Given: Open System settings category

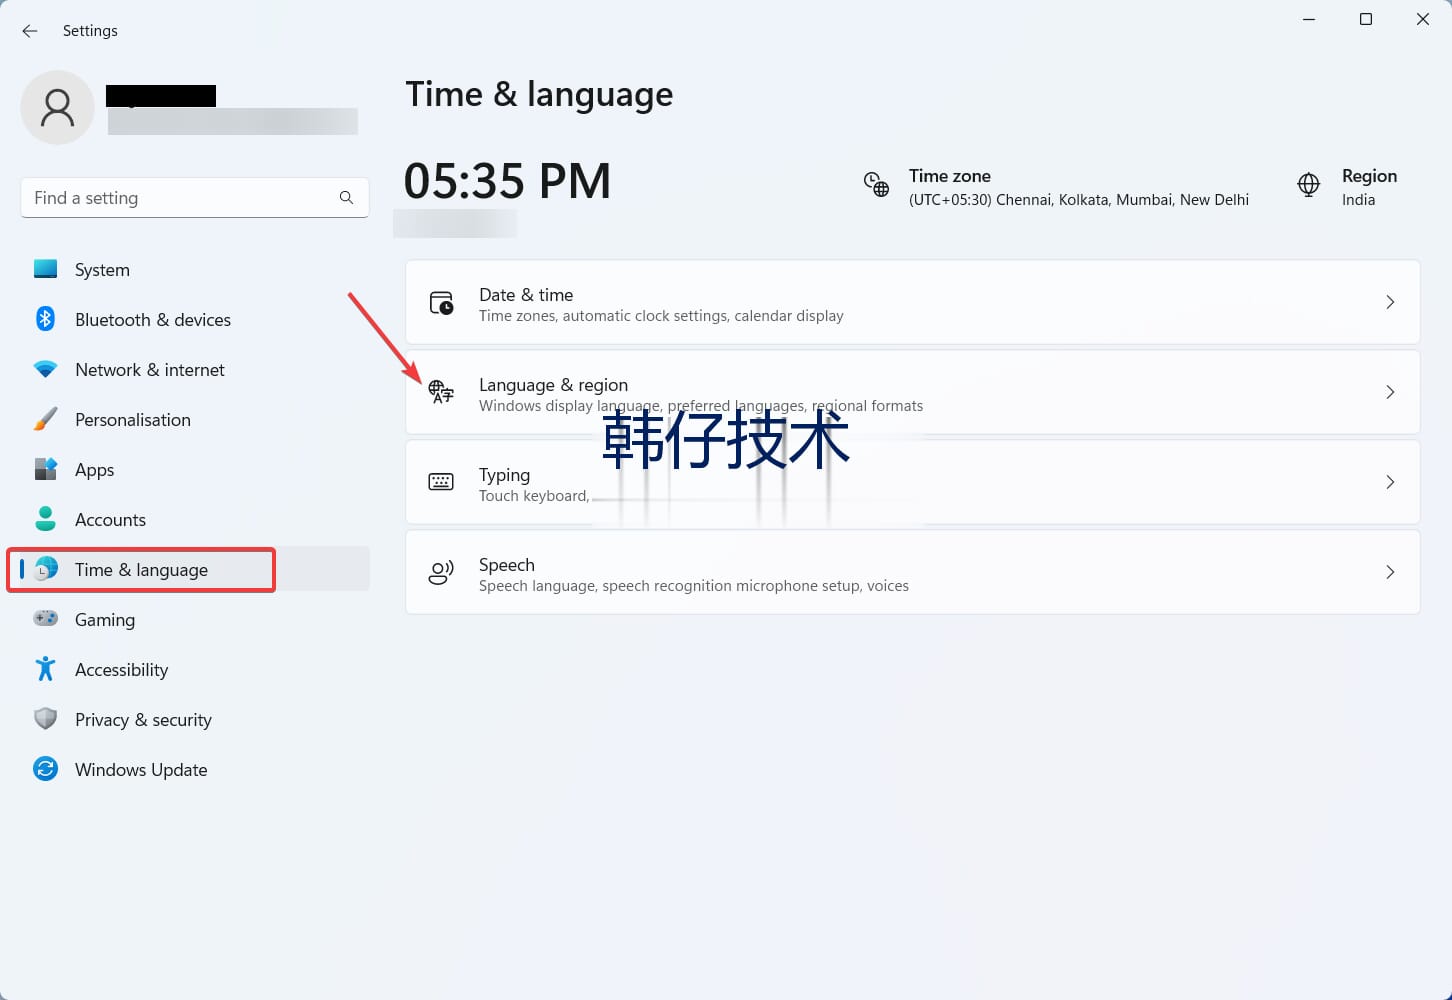Looking at the screenshot, I should [x=195, y=269].
